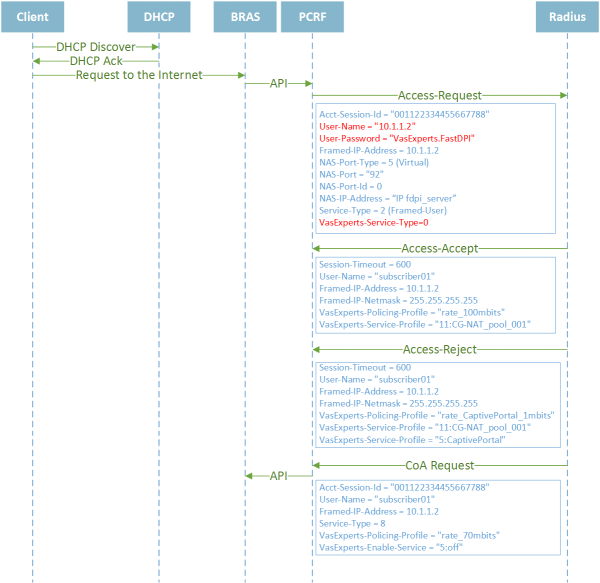The width and height of the screenshot is (600, 583).
Task: Click the VasExperts-Enable-Service "5:off" line
Action: pyautogui.click(x=396, y=547)
